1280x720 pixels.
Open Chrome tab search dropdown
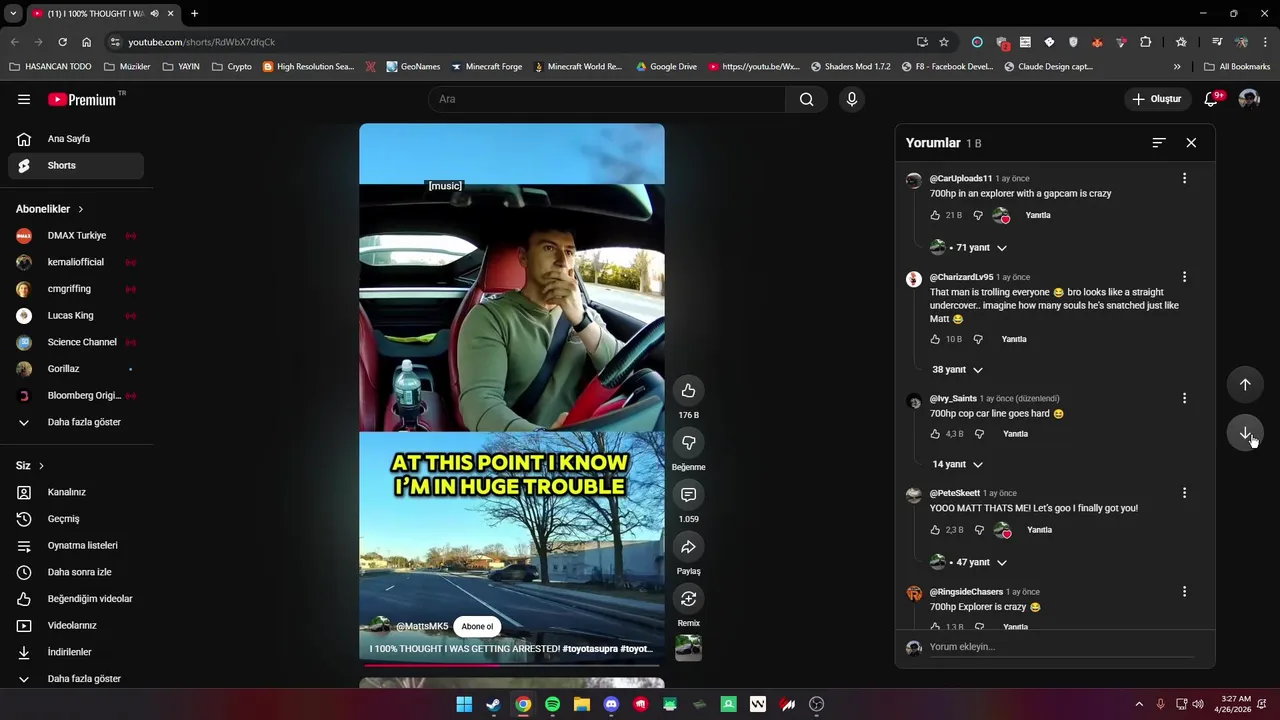click(x=13, y=13)
